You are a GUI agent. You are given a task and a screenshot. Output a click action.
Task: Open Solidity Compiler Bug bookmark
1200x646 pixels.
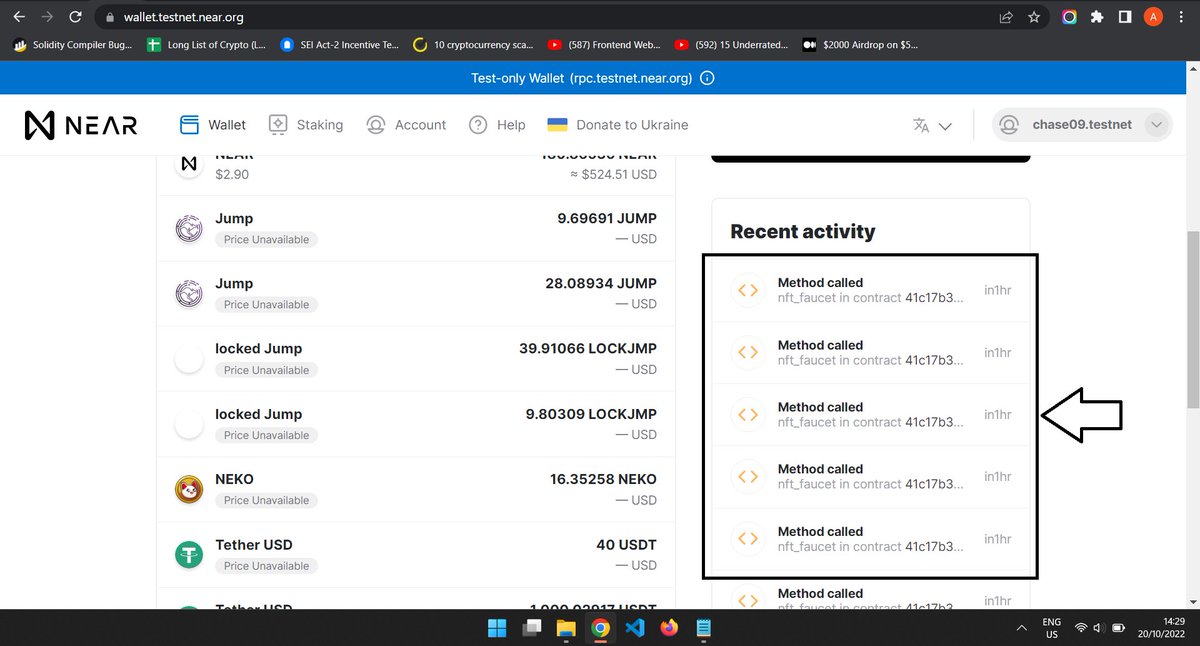point(72,45)
